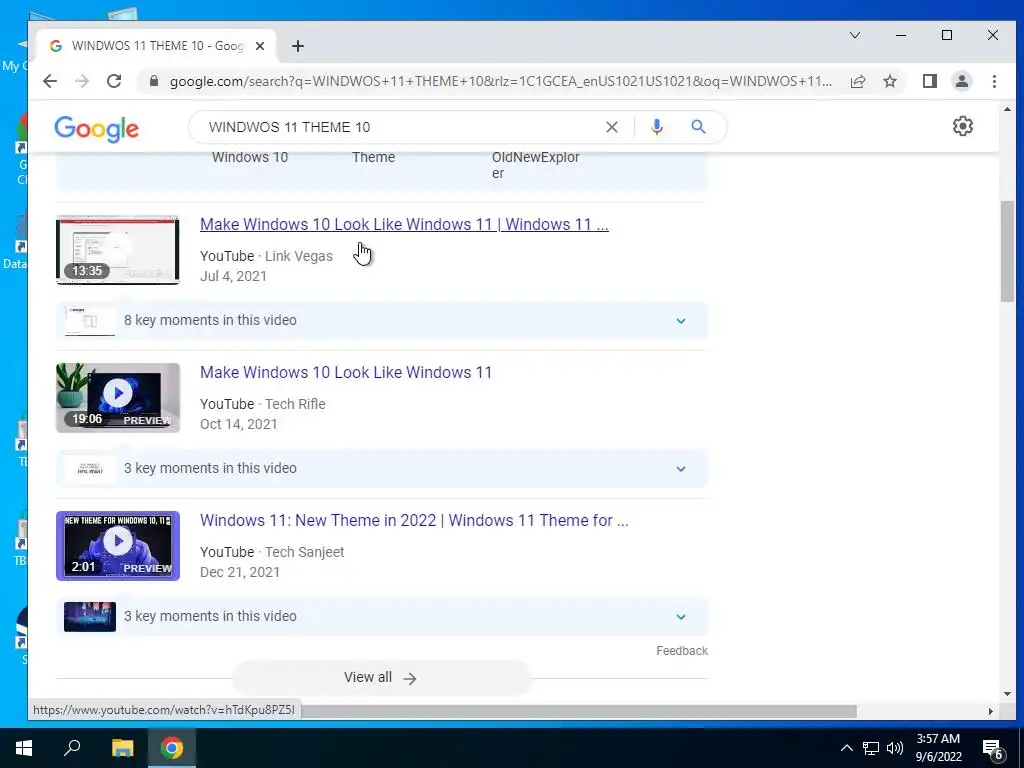
Task: Open taskbar search magnifier
Action: coord(72,748)
